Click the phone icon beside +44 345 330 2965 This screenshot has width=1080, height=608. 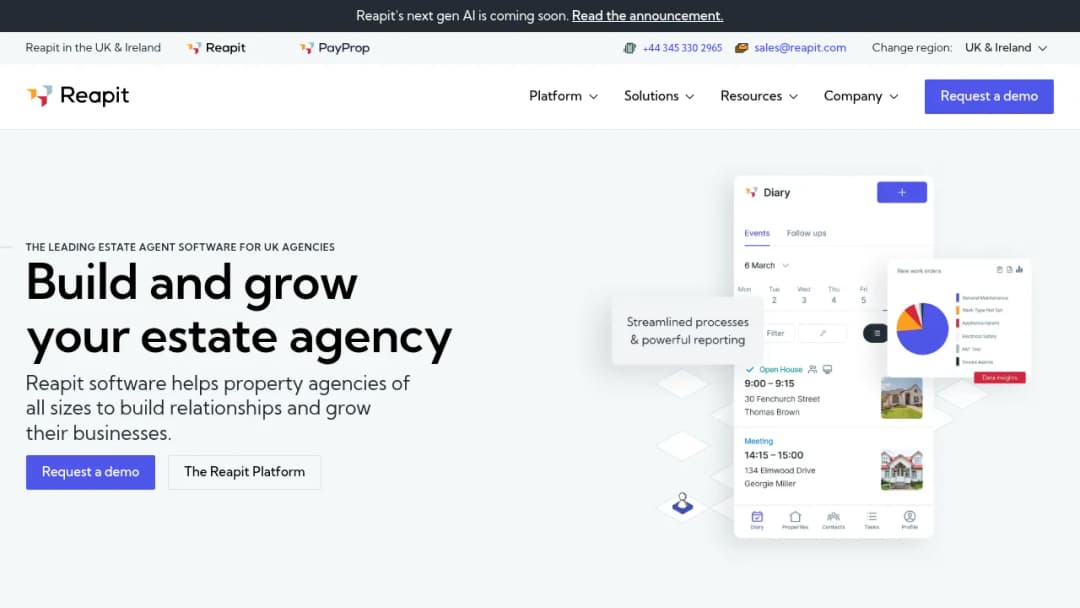coord(630,48)
